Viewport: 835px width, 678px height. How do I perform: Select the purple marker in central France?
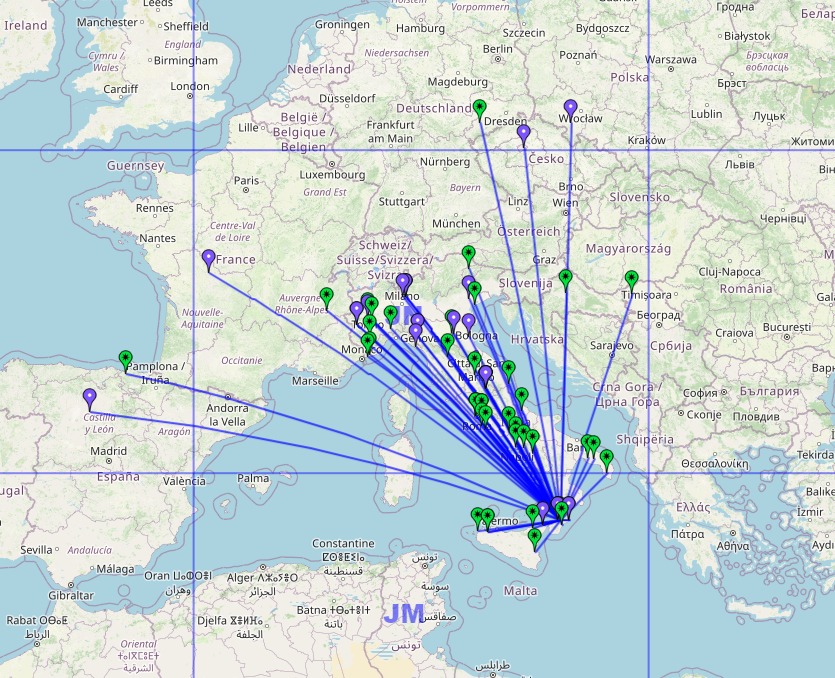(x=209, y=259)
